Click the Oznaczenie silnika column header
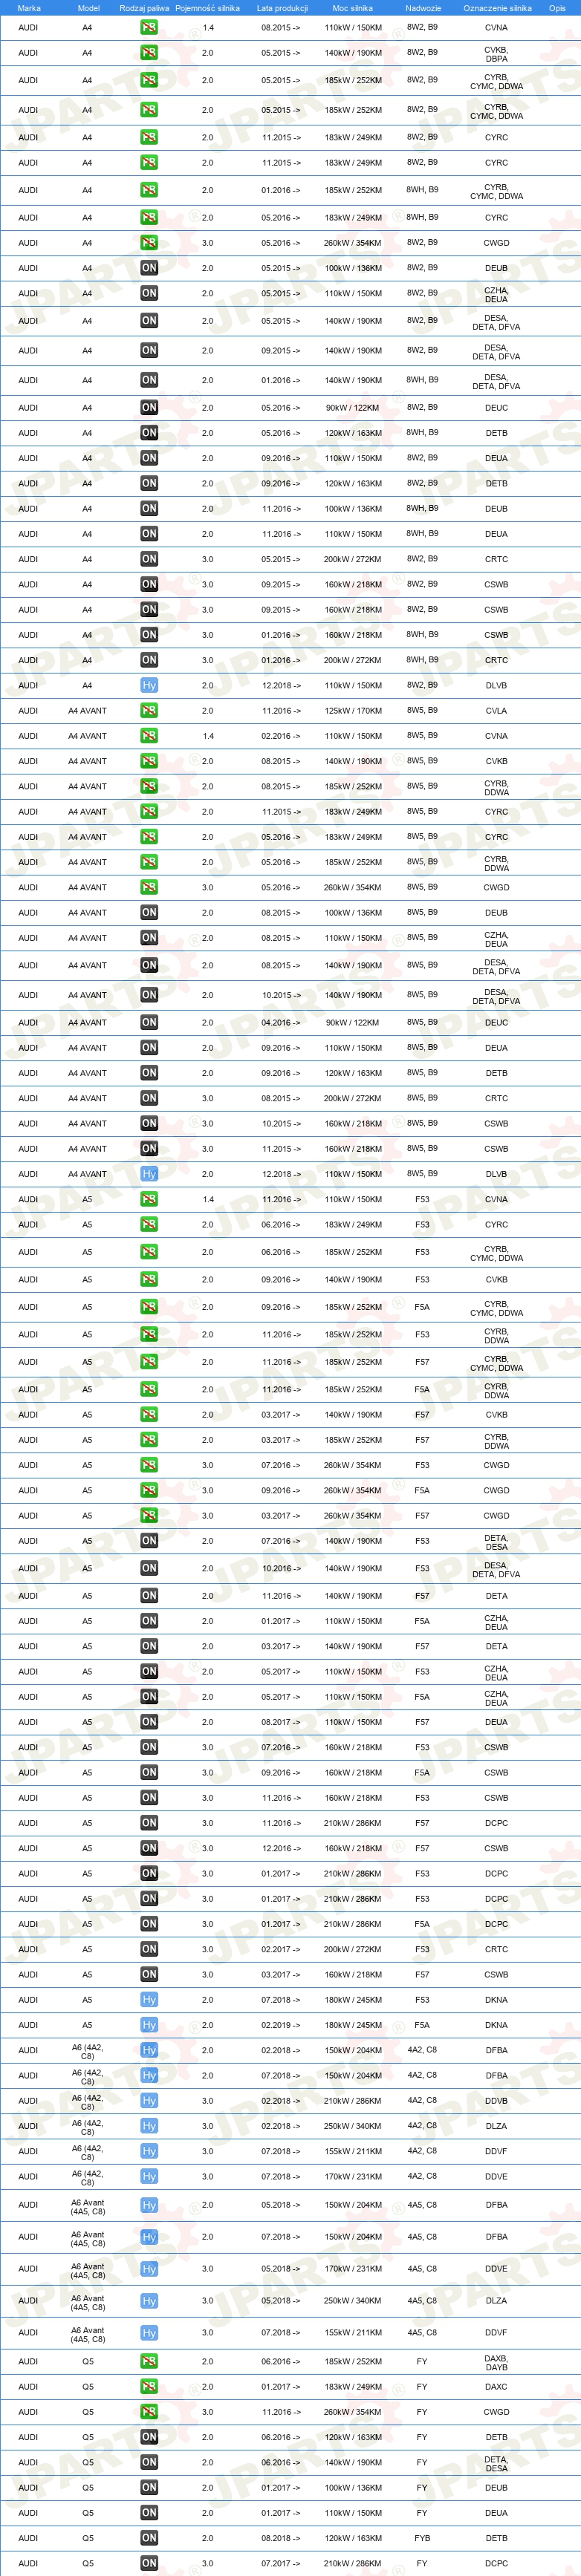The height and width of the screenshot is (2576, 581). [497, 8]
